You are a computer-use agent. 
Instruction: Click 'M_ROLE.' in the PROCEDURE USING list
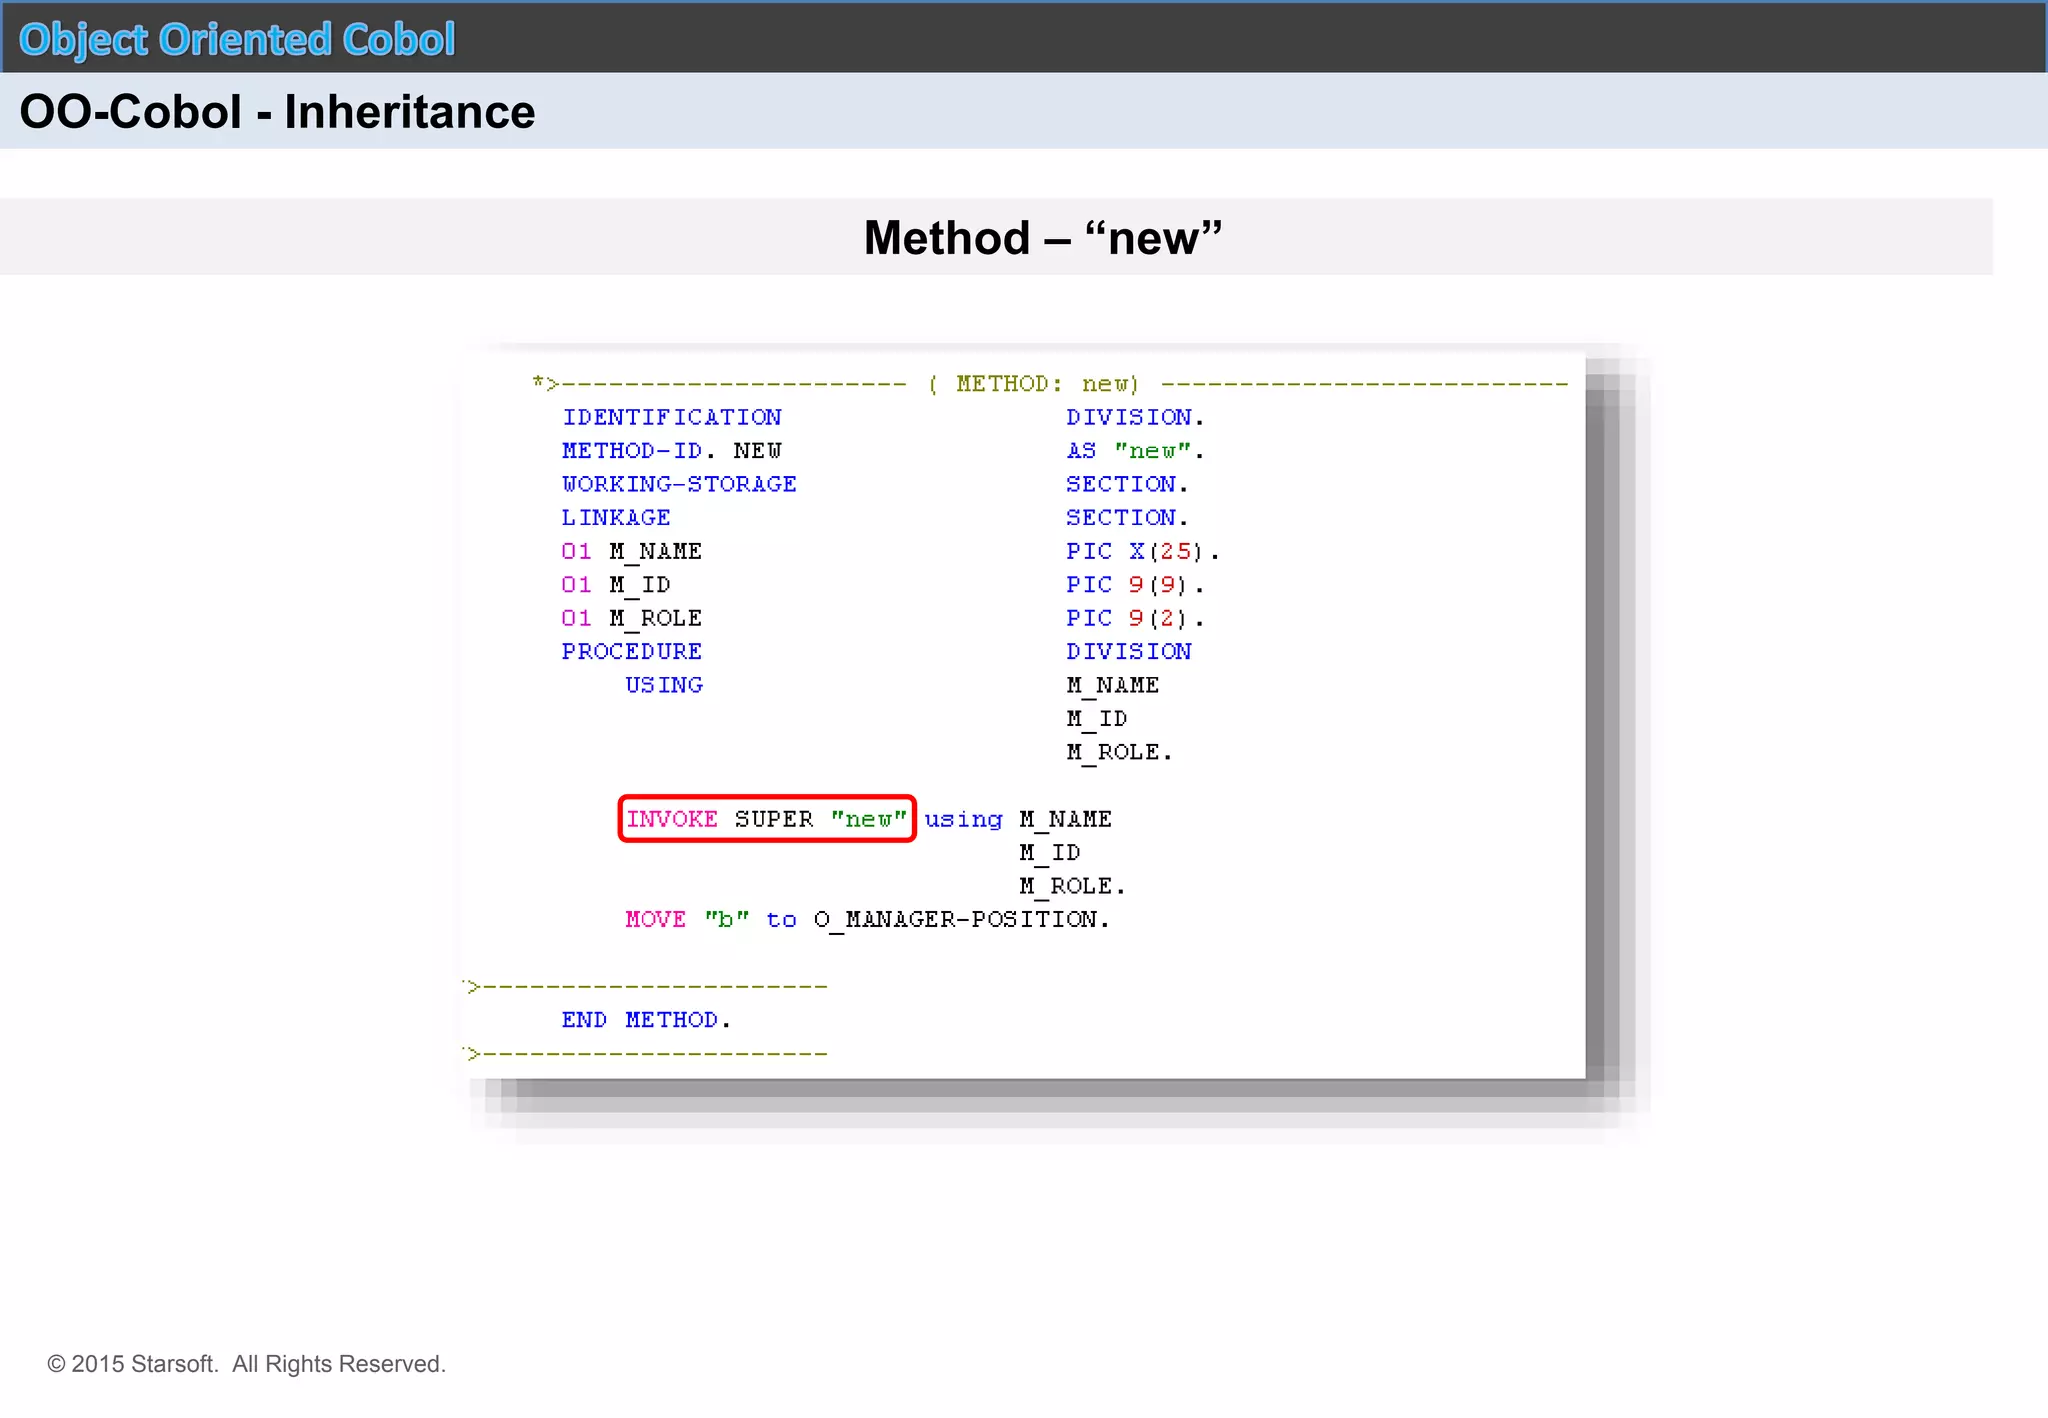coord(1119,752)
